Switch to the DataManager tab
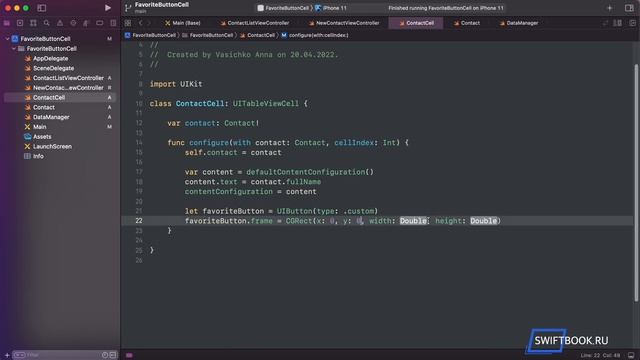This screenshot has width=640, height=360. click(x=519, y=23)
